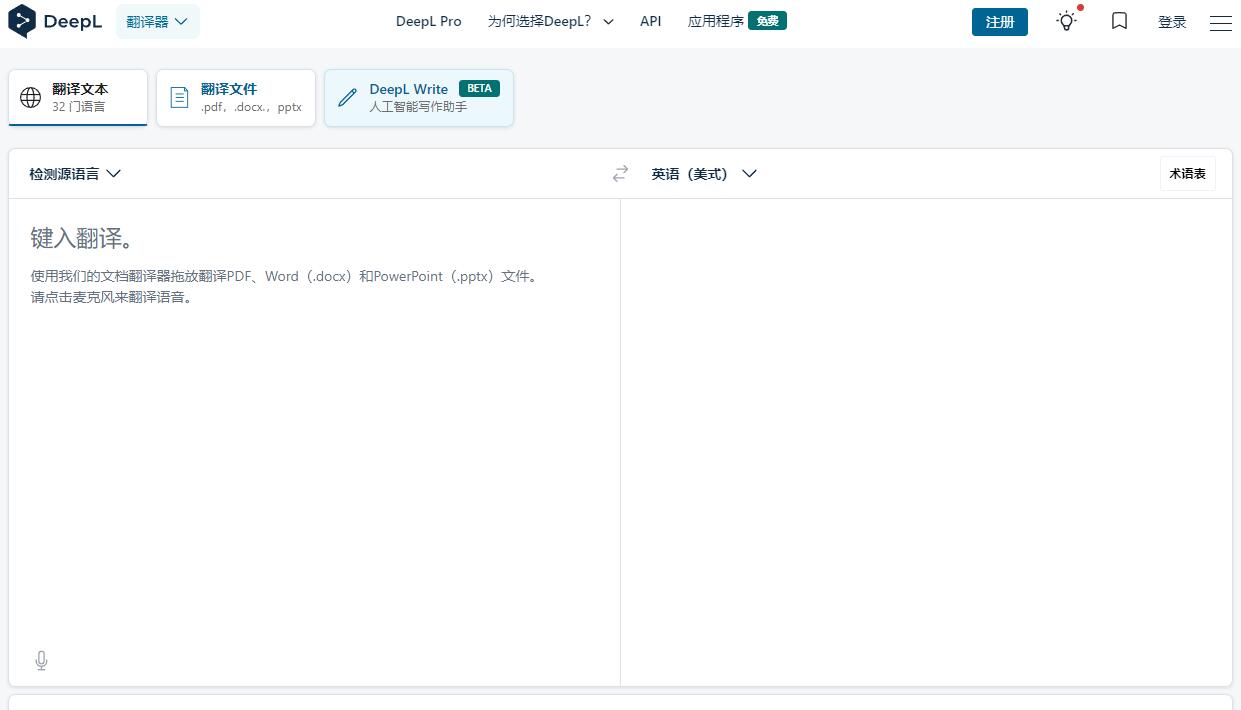Open the hamburger menu icon
1241x710 pixels.
1220,22
